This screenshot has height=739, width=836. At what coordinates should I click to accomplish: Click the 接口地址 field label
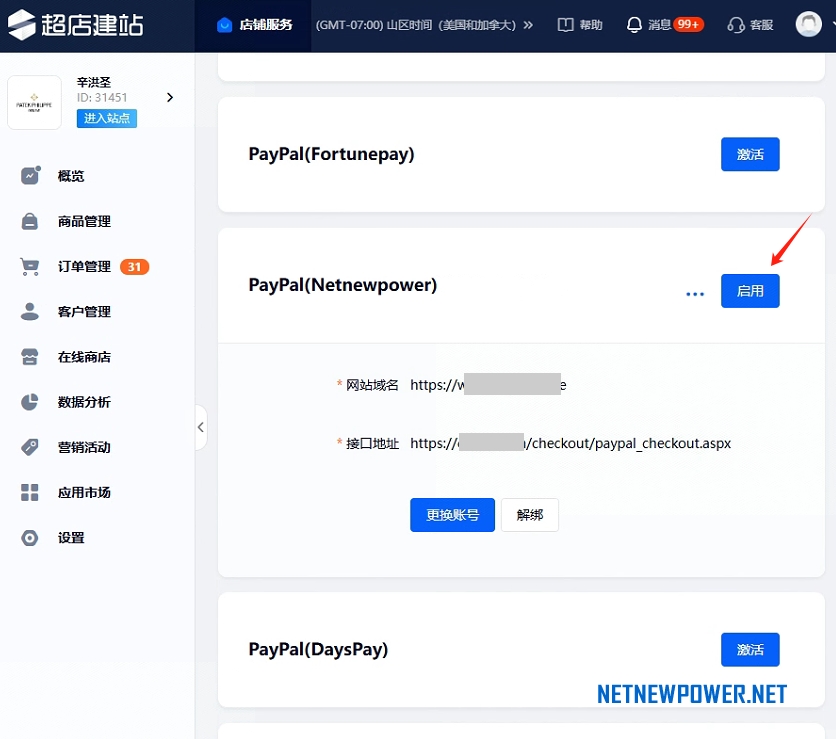pyautogui.click(x=372, y=444)
